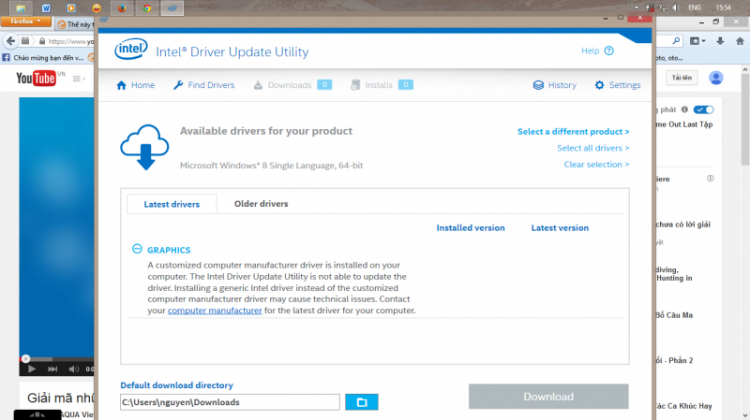Skip to next YouTube video
Viewport: 750px width, 420px height.
click(x=53, y=369)
